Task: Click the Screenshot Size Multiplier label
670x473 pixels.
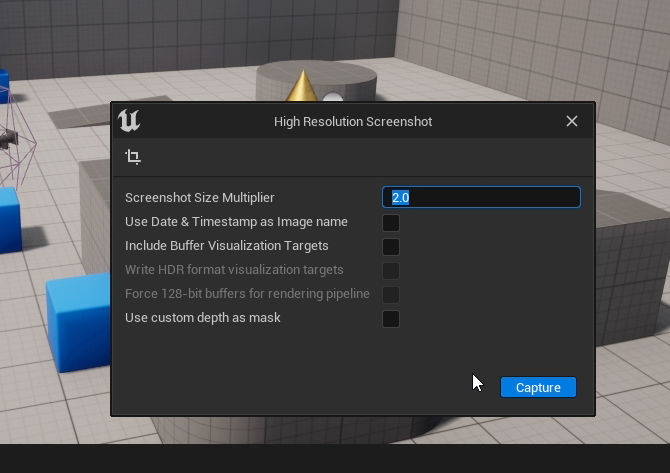Action: (200, 197)
